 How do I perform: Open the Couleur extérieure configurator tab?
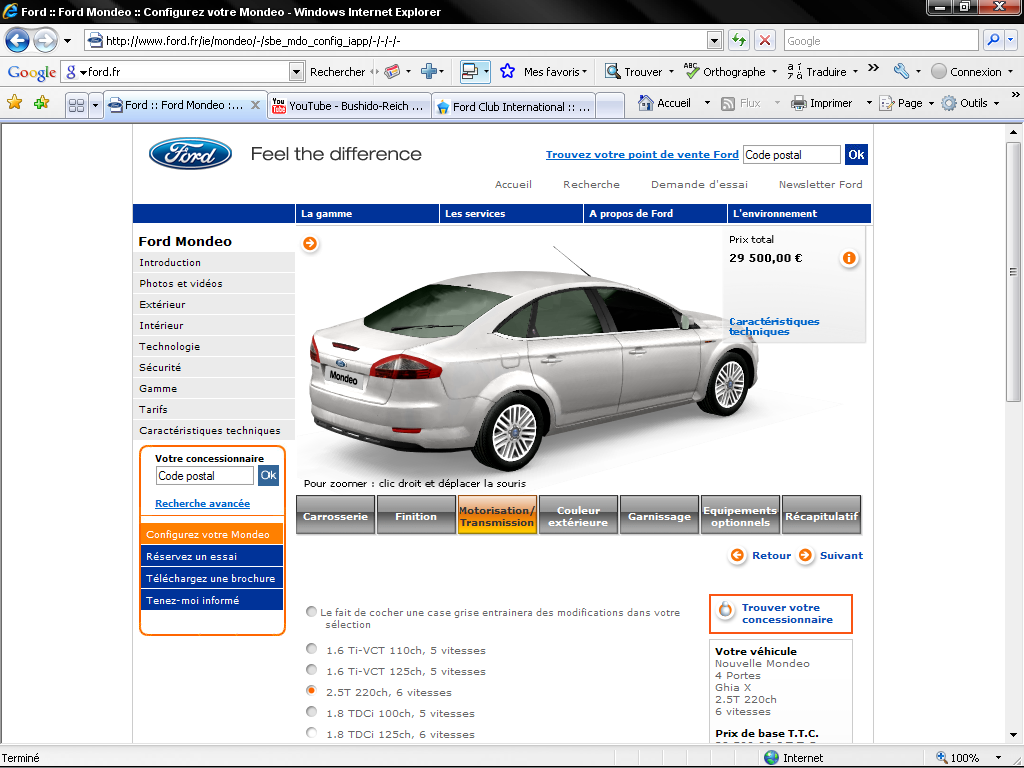578,516
